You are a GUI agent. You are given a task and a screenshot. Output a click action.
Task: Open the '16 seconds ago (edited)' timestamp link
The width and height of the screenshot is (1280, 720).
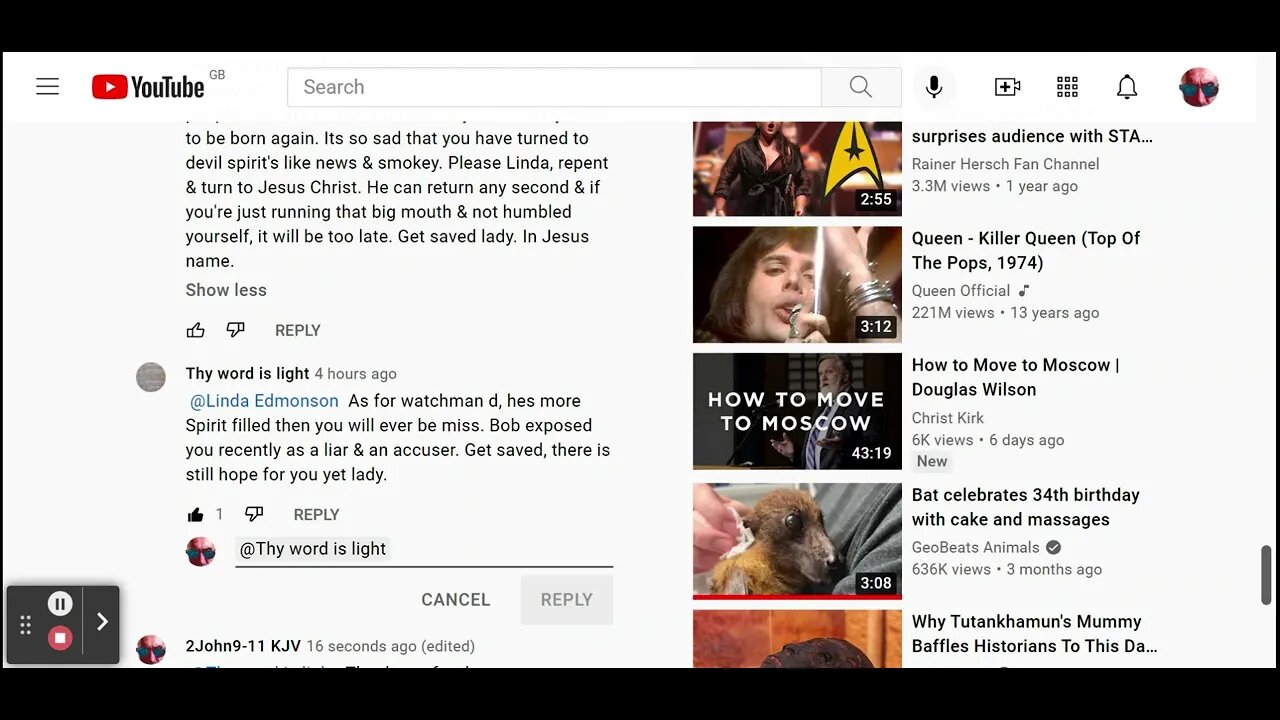pos(390,646)
